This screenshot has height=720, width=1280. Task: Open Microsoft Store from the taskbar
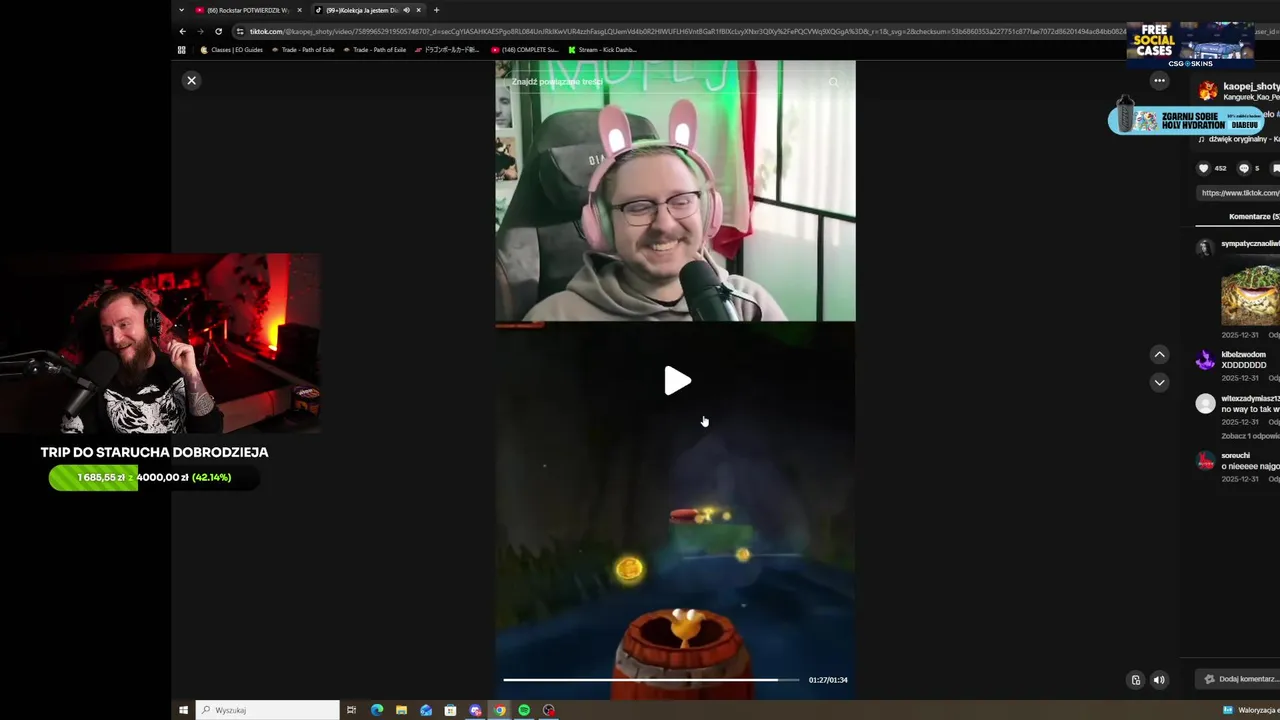pos(450,710)
